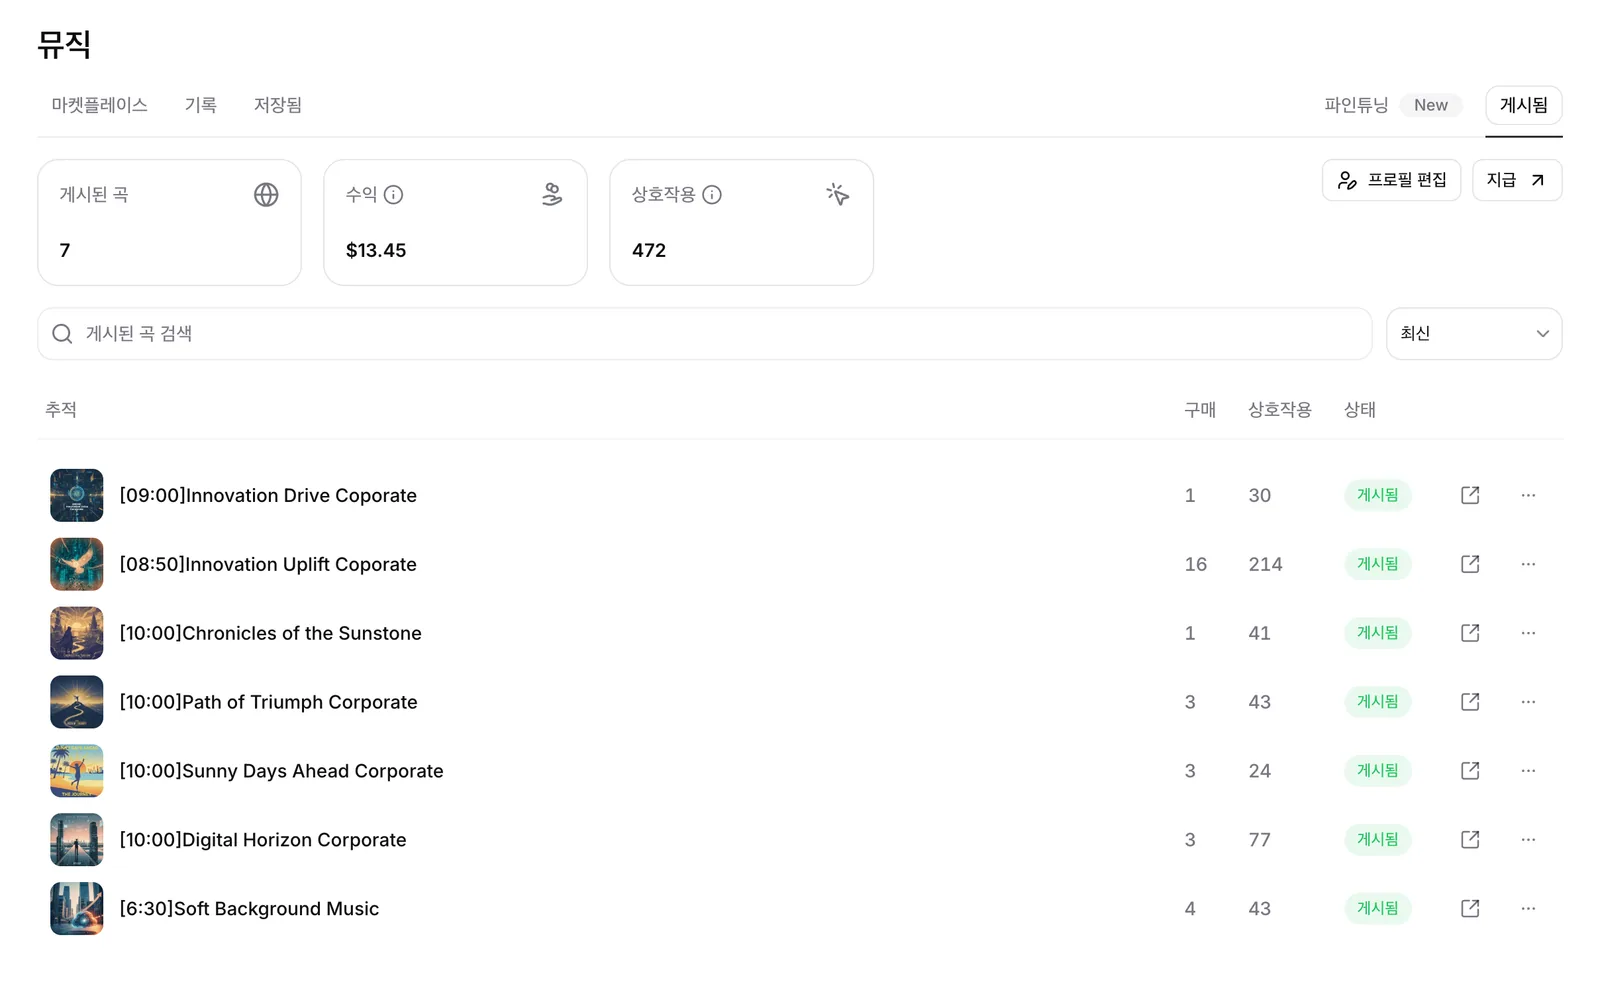Click info icon next to 수익
Viewport: 1600px width, 992px height.
pyautogui.click(x=394, y=195)
